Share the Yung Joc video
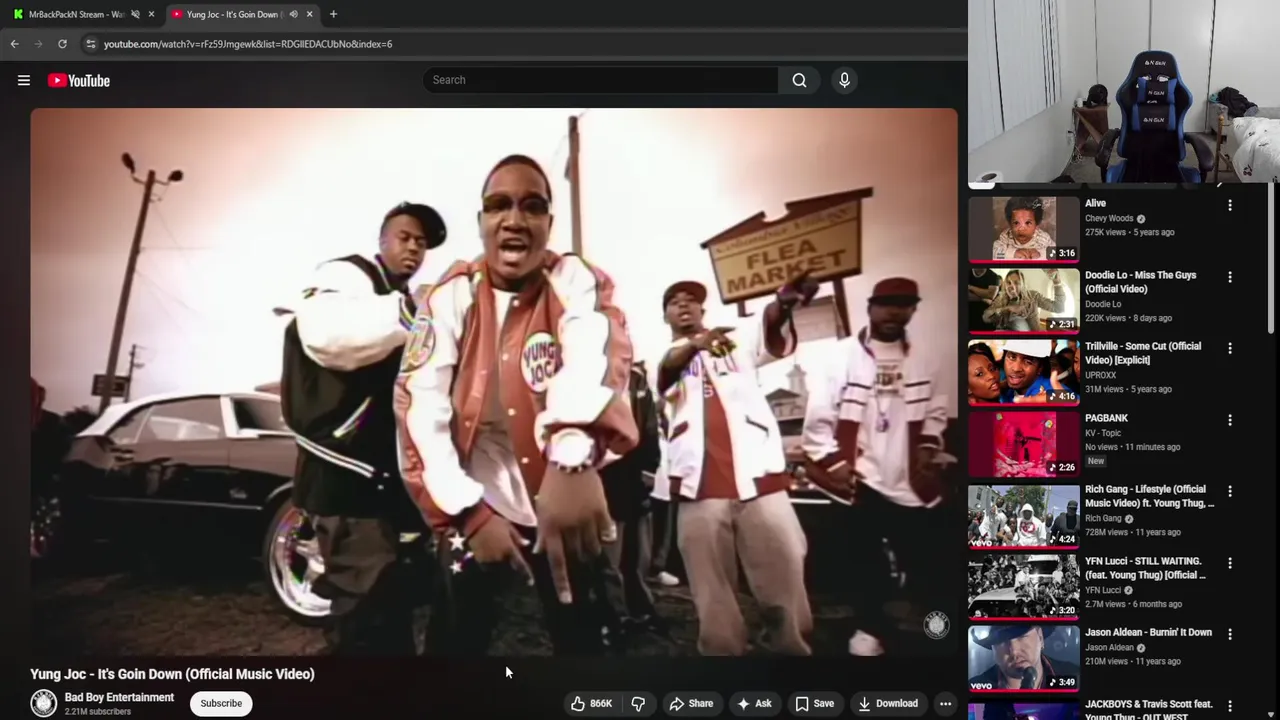The height and width of the screenshot is (720, 1280). (691, 704)
